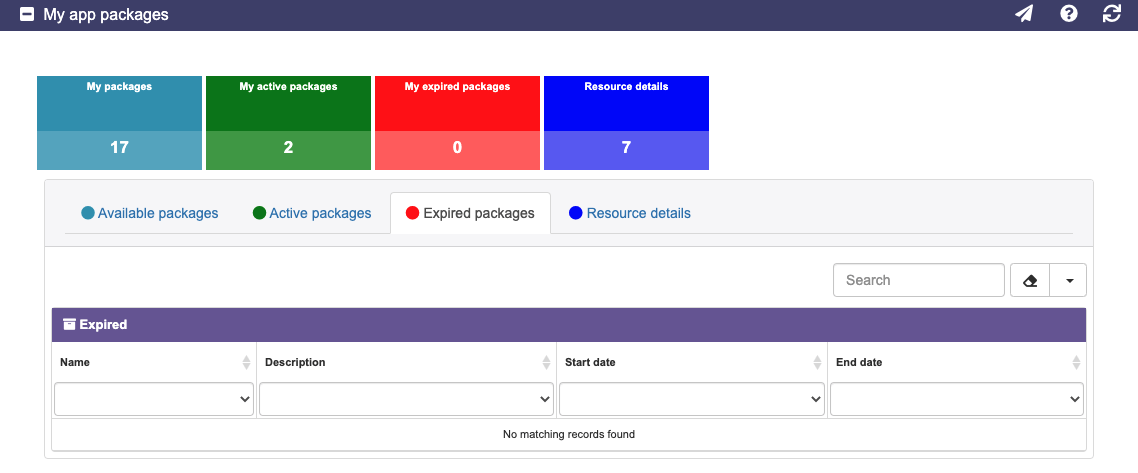The image size is (1138, 473).
Task: Click the purple Expired table header
Action: (x=569, y=324)
